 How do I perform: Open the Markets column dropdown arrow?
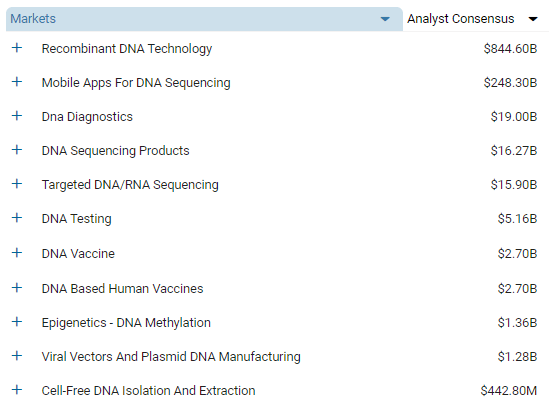point(385,19)
